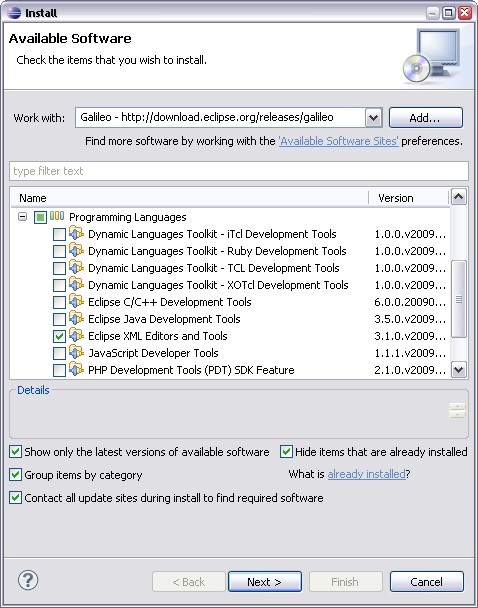Image resolution: width=478 pixels, height=608 pixels.
Task: Toggle Group items by category
Action: tap(15, 475)
